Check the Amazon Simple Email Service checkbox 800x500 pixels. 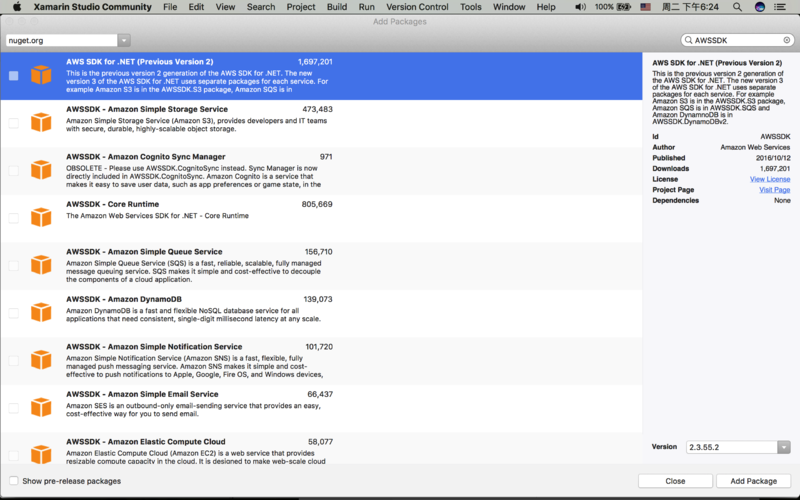14,408
